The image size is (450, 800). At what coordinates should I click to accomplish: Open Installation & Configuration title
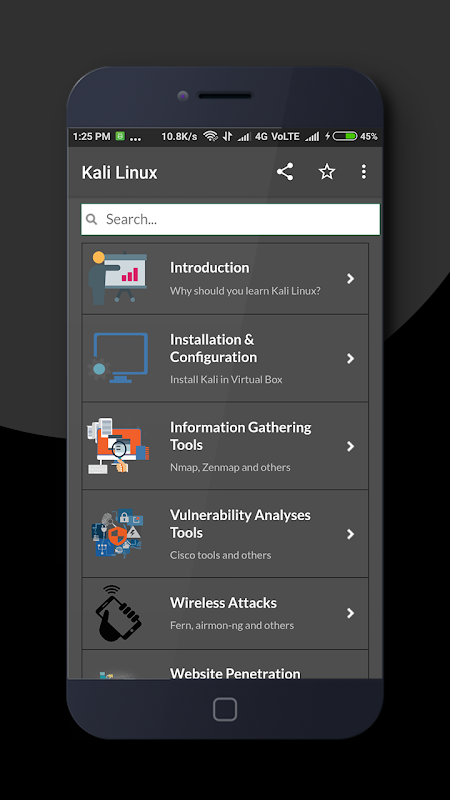click(213, 348)
